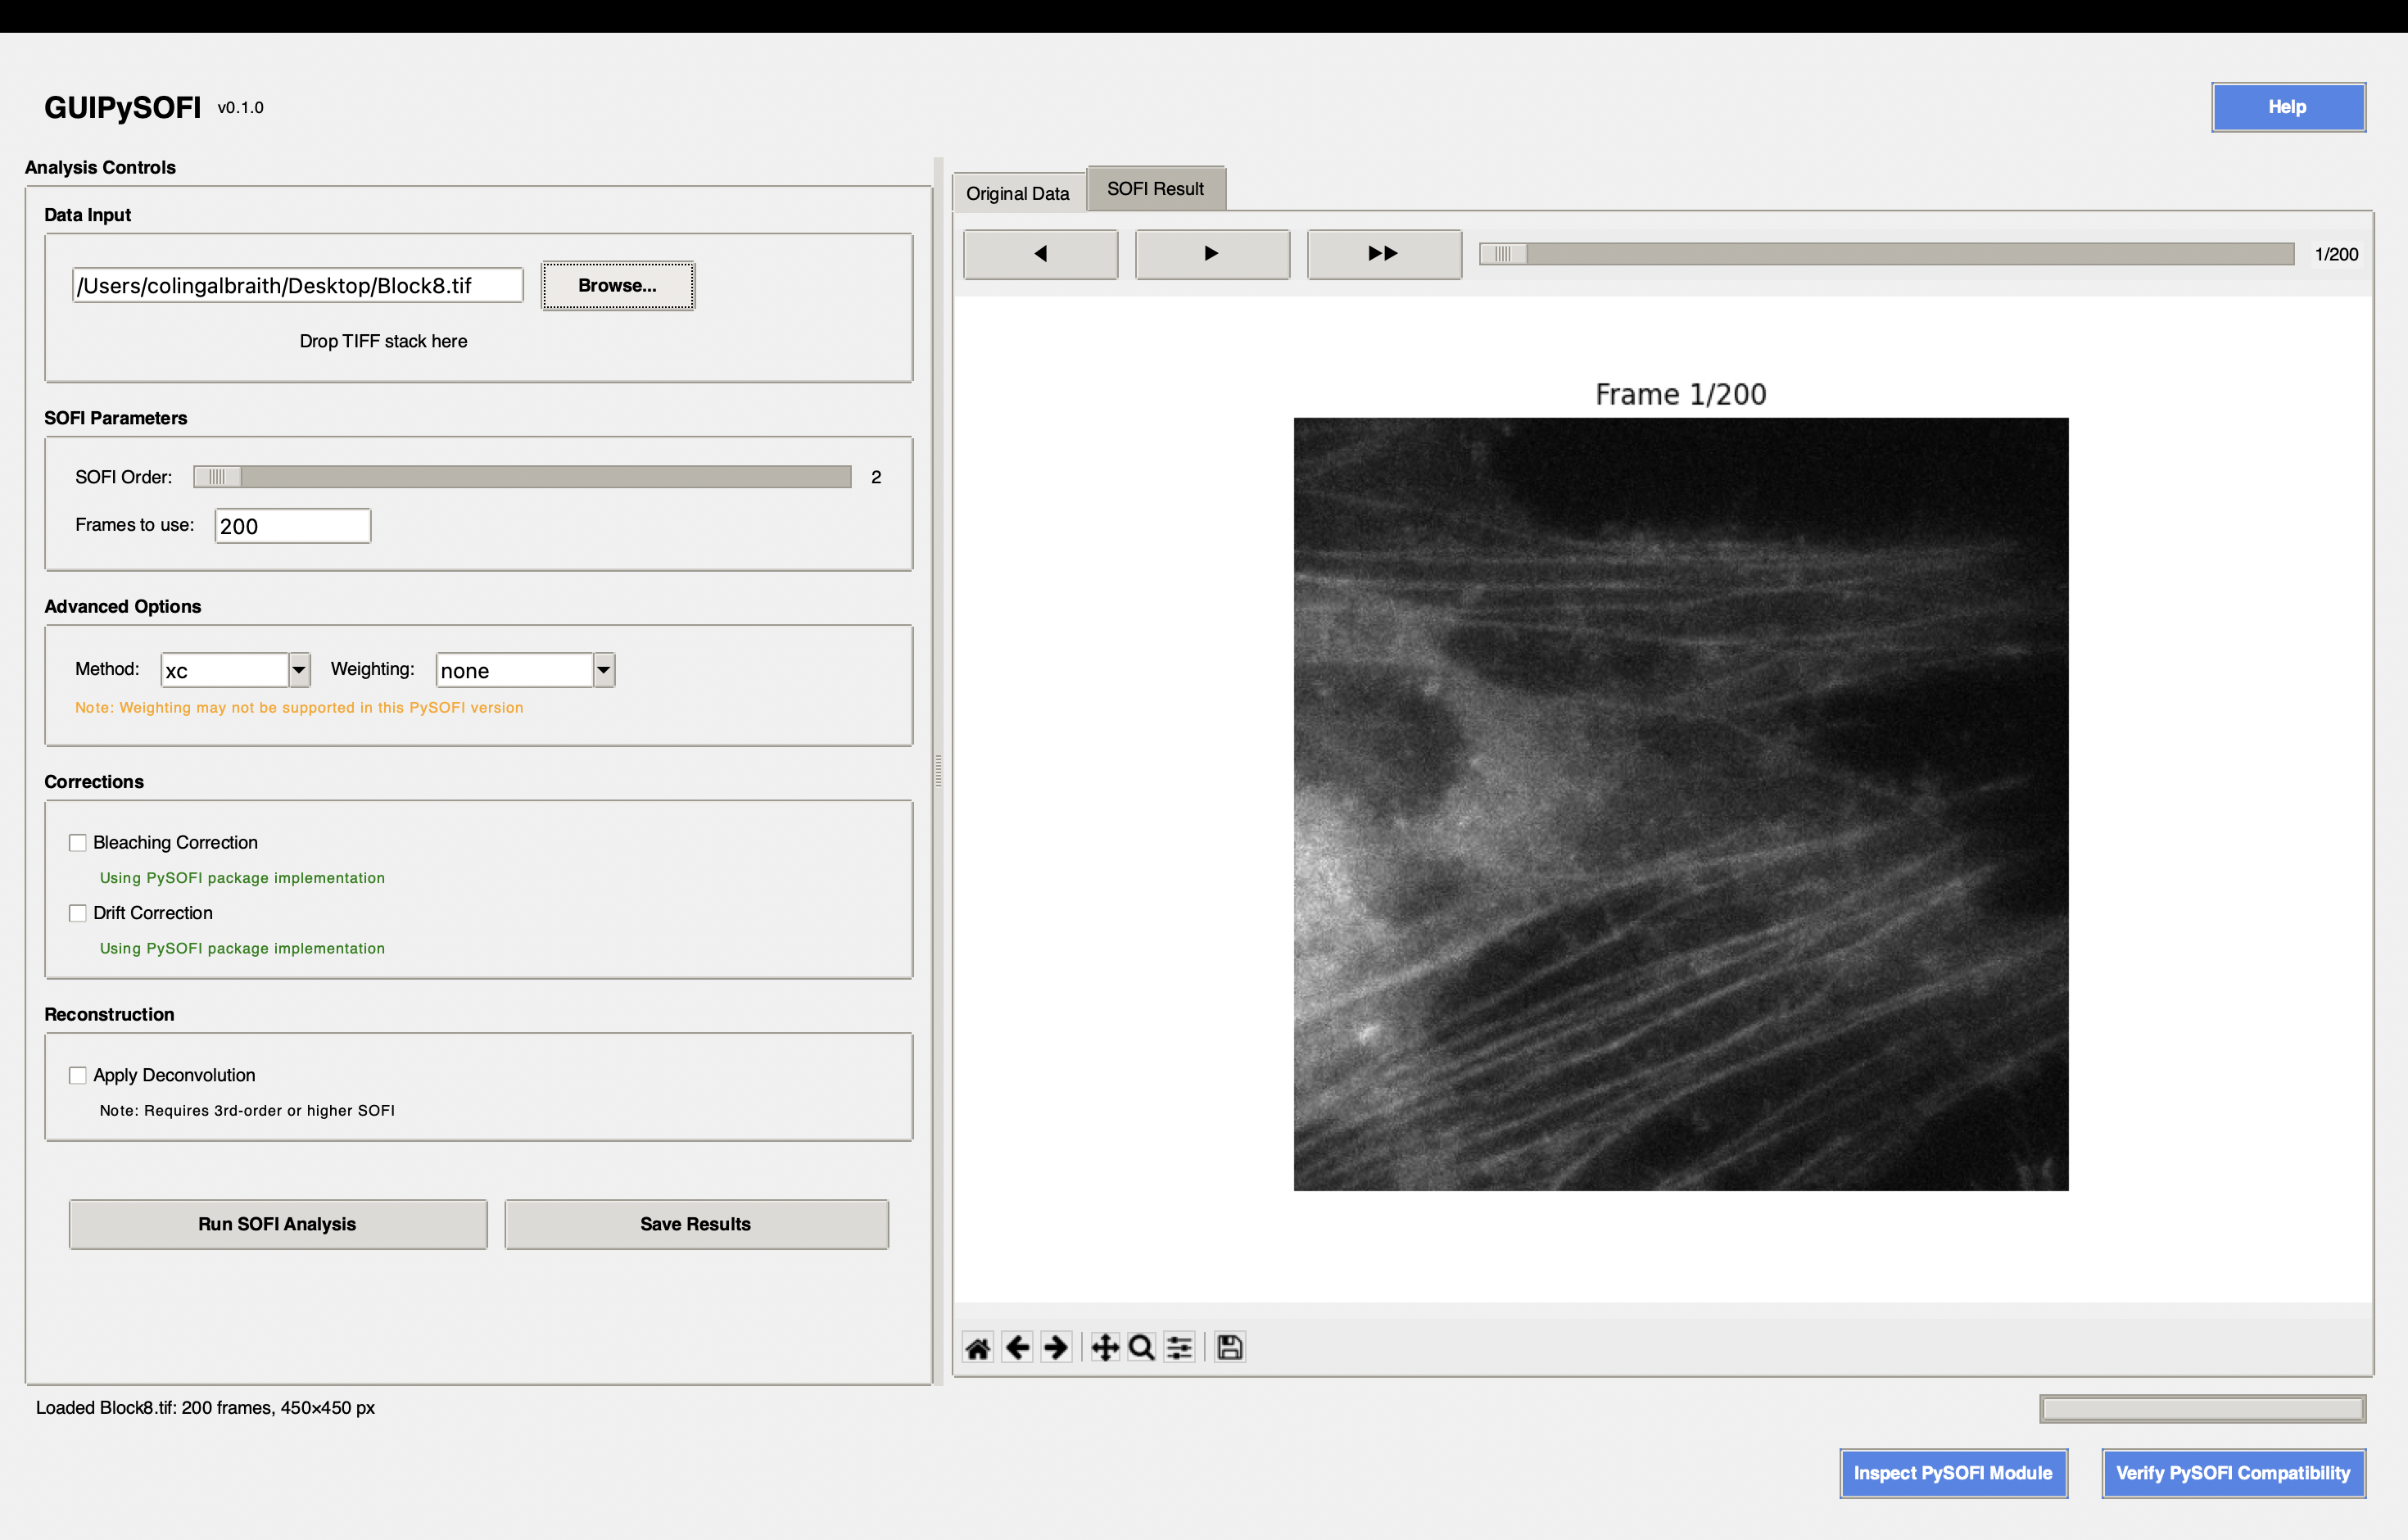Switch to the SOFI Result tab
2408x1540 pixels.
[x=1155, y=189]
